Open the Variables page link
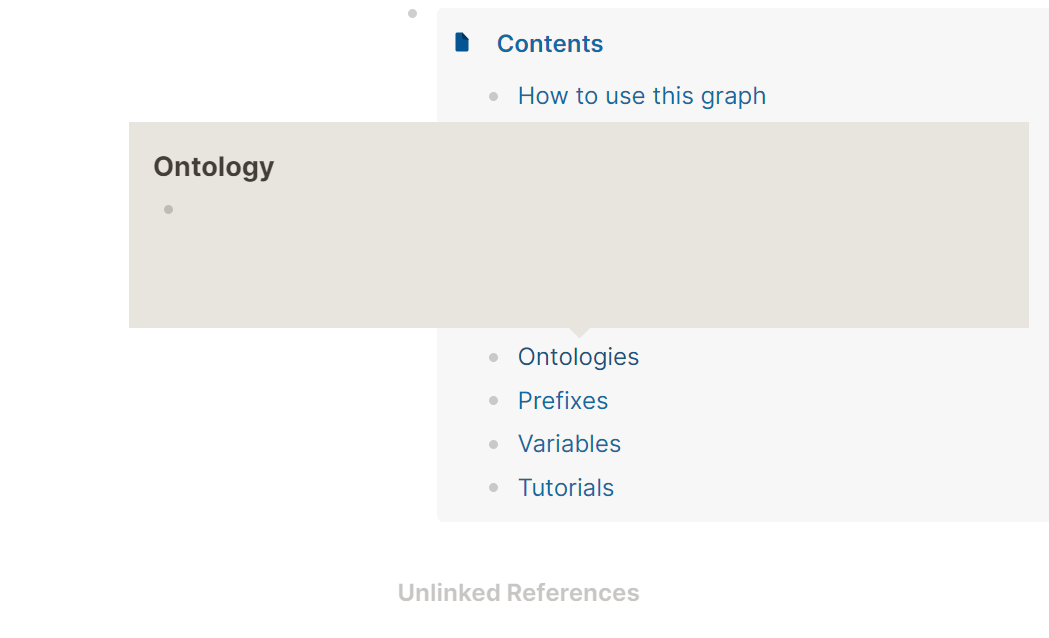The width and height of the screenshot is (1049, 638). [x=569, y=444]
